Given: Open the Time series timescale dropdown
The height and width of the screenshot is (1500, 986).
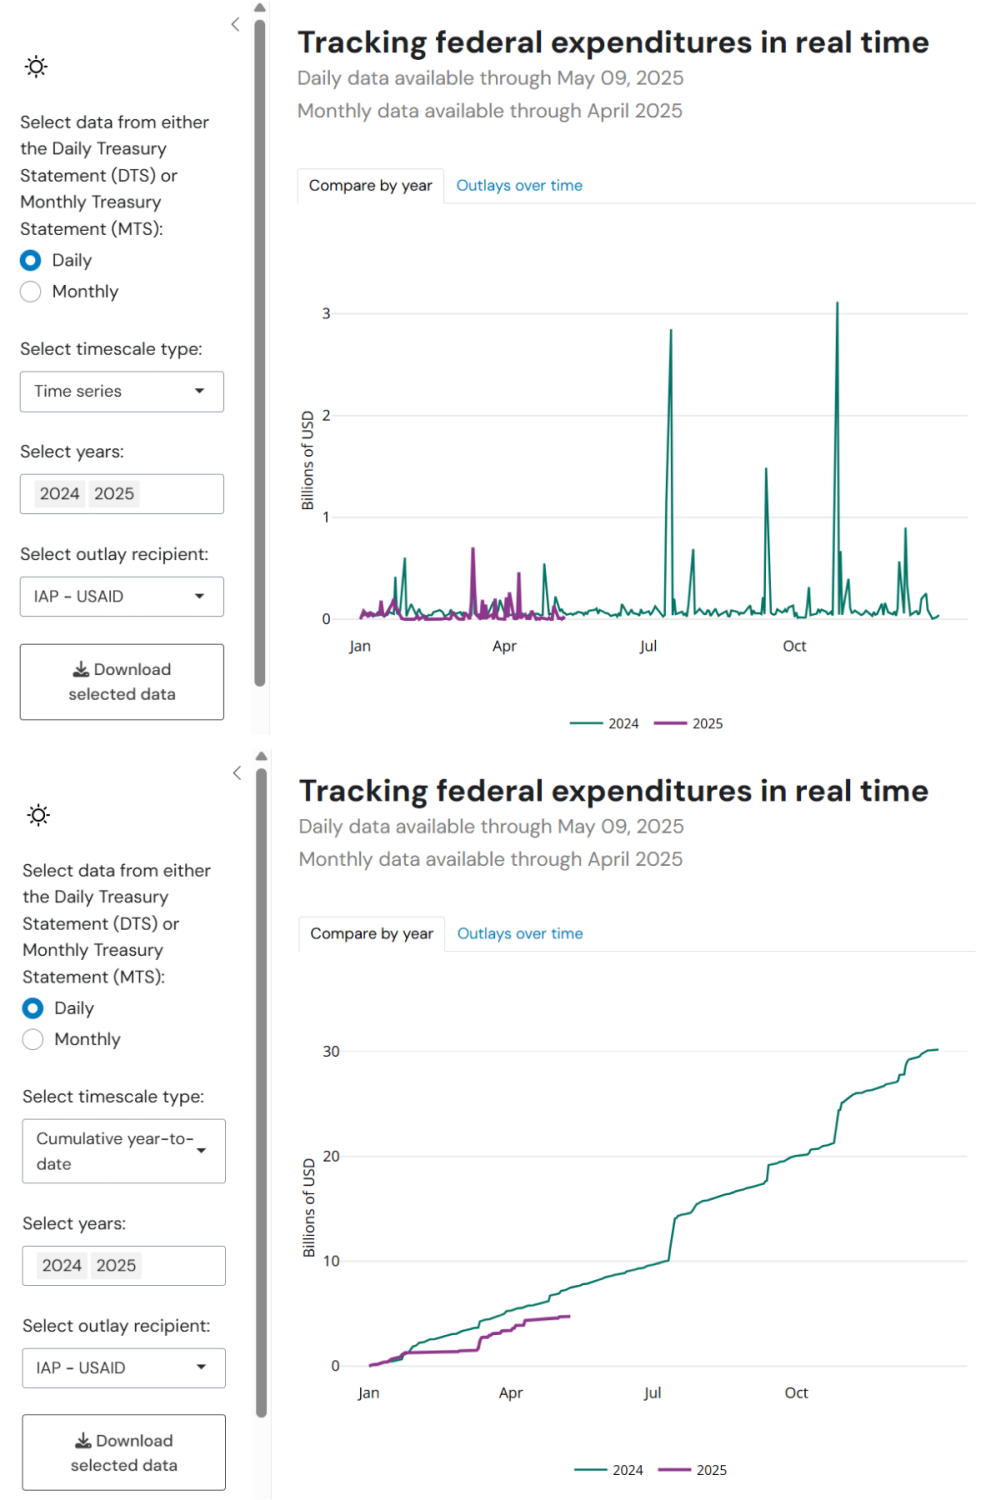Looking at the screenshot, I should coord(122,392).
